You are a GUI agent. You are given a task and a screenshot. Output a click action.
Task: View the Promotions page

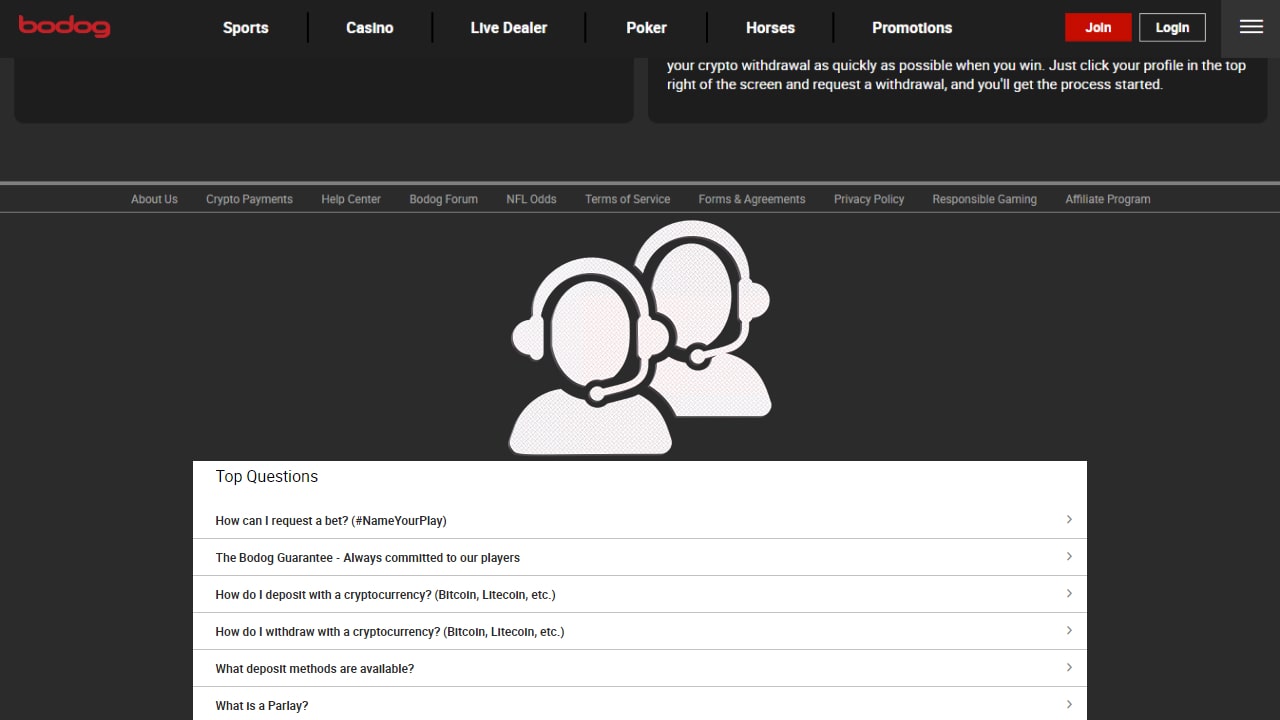(x=912, y=28)
